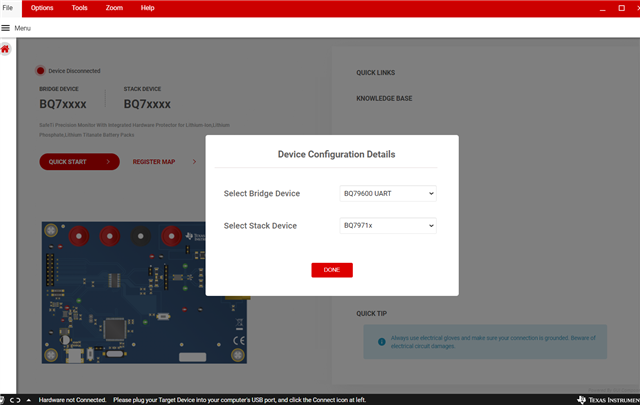The width and height of the screenshot is (640, 405).
Task: Click the bridge device BQ7xxxx text
Action: coord(63,104)
